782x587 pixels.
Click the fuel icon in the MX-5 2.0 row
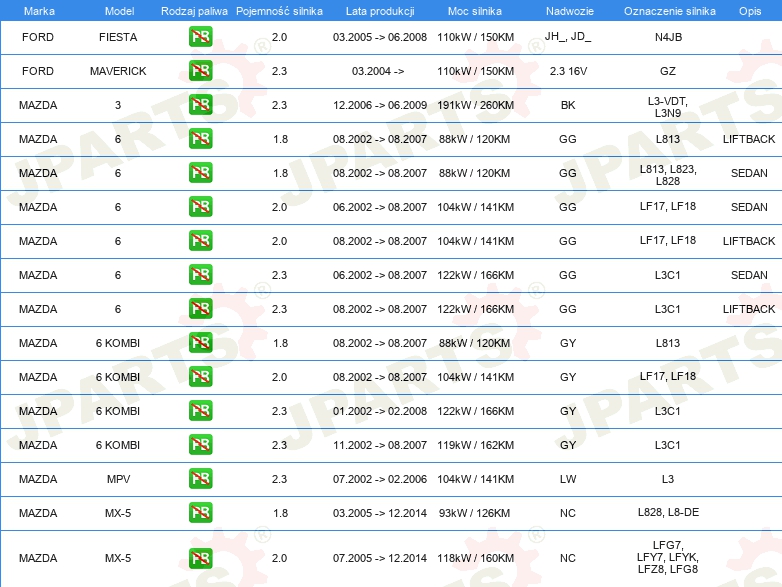pyautogui.click(x=200, y=558)
